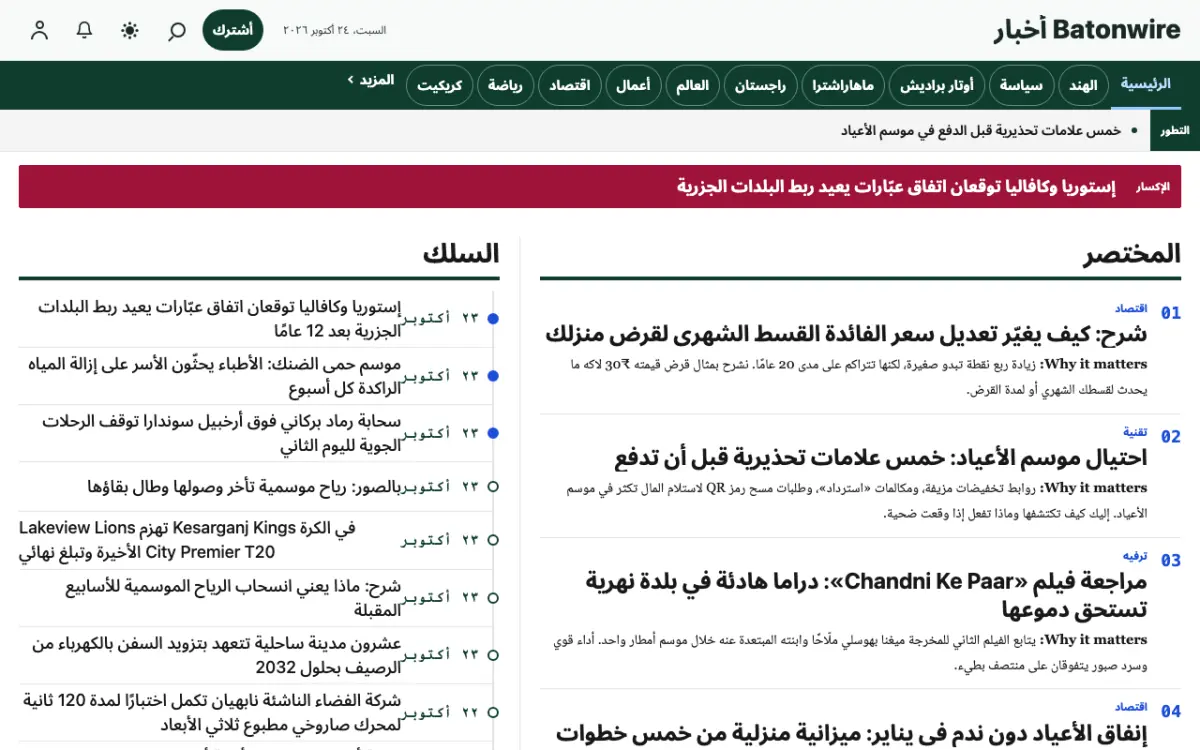Click اقتصاد category label above story 04
Screen dimensions: 1200x750
click(1131, 706)
